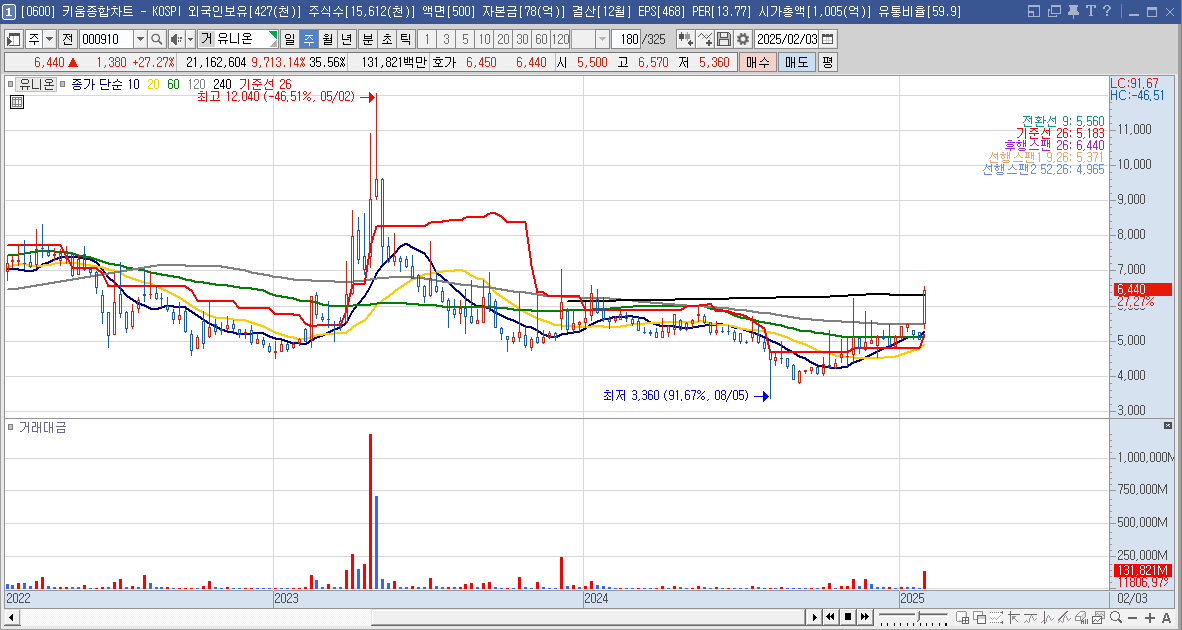Close the 거래대금 panel with x icon
This screenshot has width=1182, height=630.
(x=1168, y=426)
